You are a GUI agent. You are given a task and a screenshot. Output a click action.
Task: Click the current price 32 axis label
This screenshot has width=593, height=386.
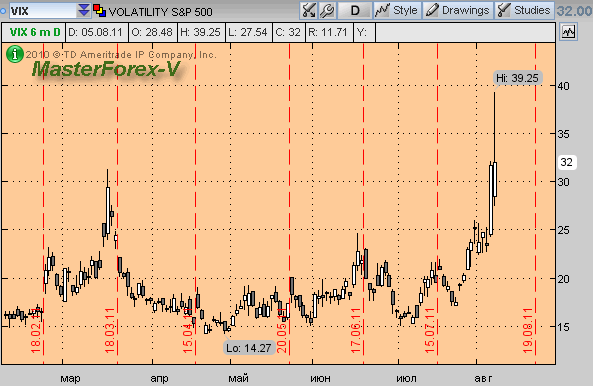coord(567,162)
